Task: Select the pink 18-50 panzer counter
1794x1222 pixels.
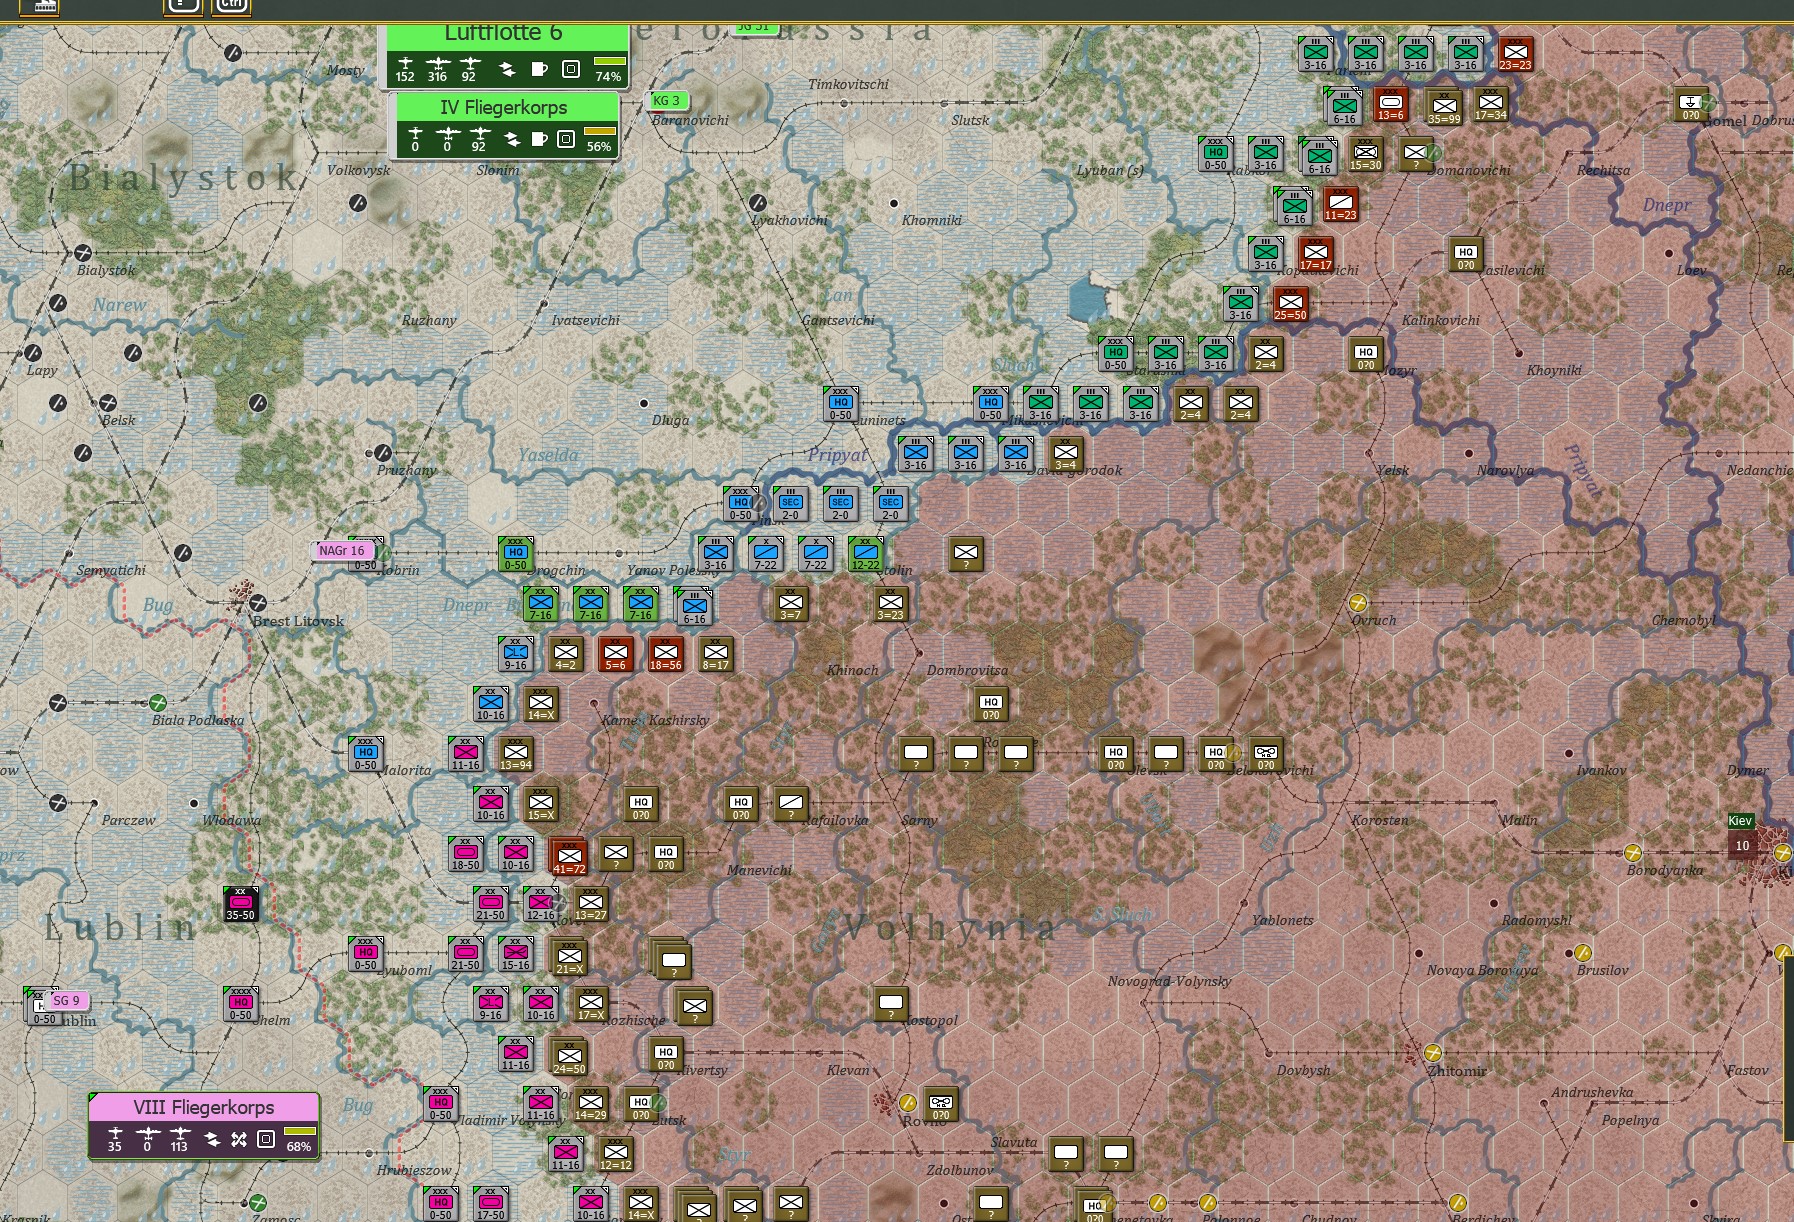Action: pyautogui.click(x=465, y=854)
